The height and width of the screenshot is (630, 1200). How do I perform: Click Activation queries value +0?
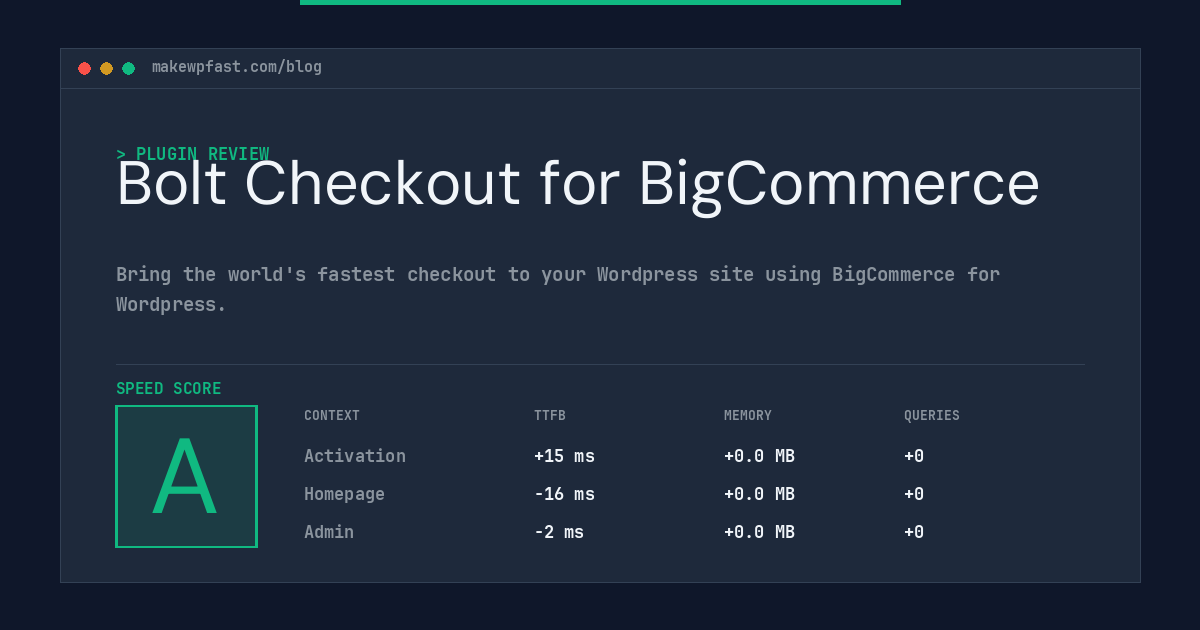click(914, 456)
